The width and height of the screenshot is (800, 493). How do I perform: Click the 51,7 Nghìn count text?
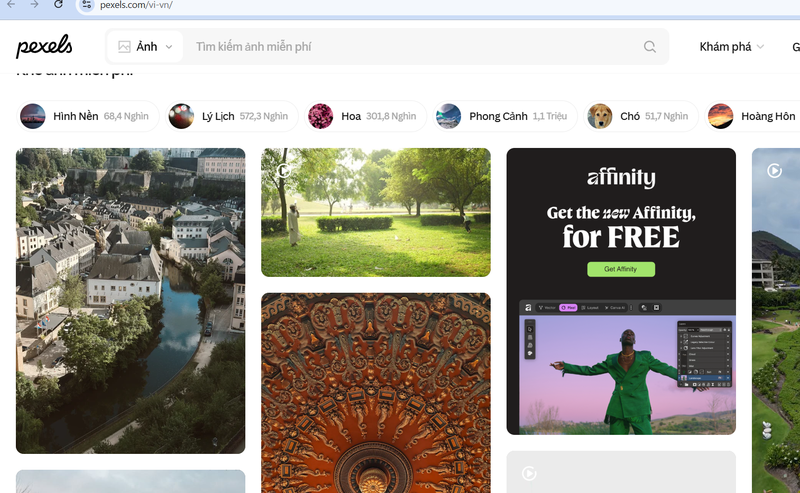click(x=666, y=116)
